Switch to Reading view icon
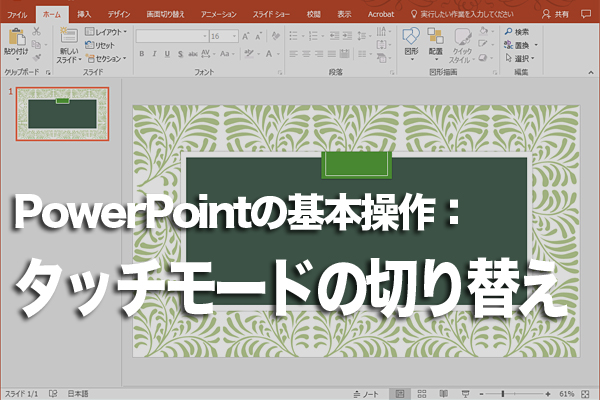Image resolution: width=600 pixels, height=400 pixels. pos(443,394)
